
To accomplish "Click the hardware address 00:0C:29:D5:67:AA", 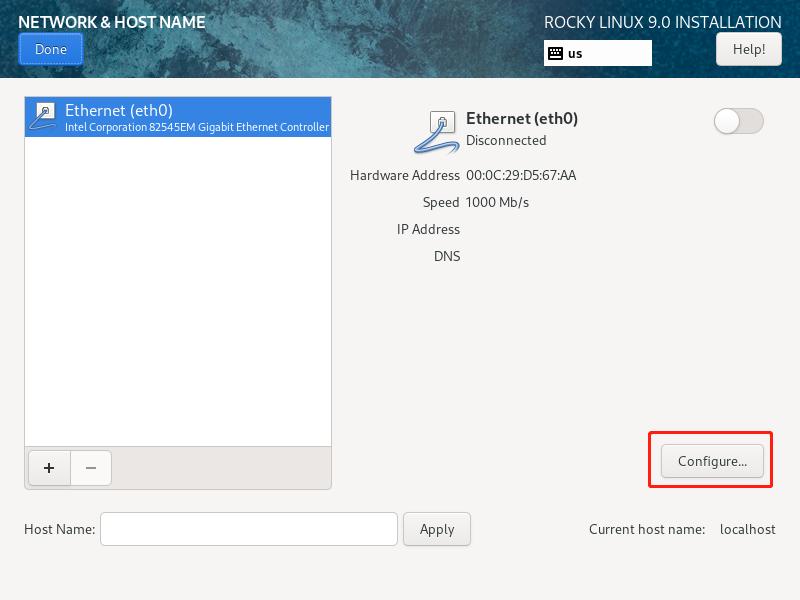I will pyautogui.click(x=521, y=175).
